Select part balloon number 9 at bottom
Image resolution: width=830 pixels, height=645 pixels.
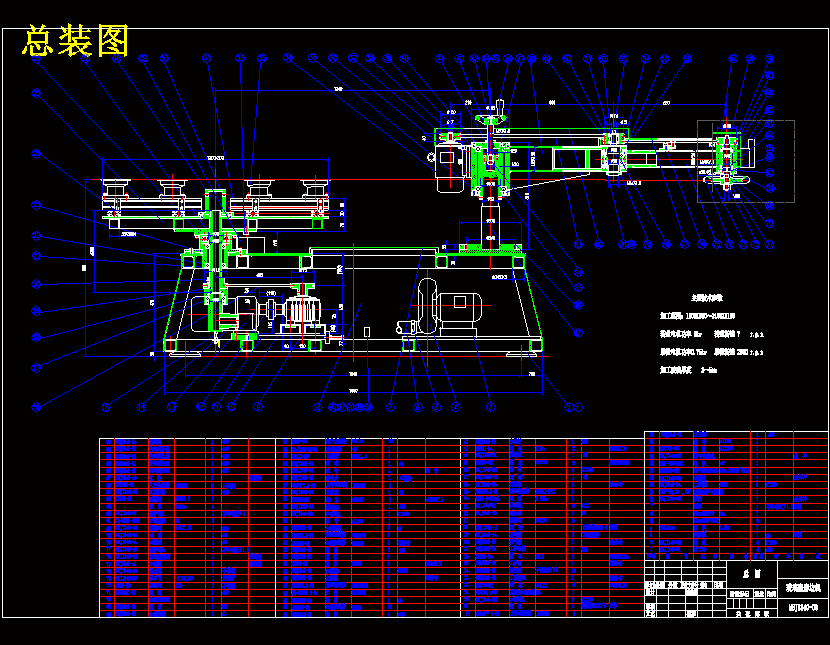(258, 407)
